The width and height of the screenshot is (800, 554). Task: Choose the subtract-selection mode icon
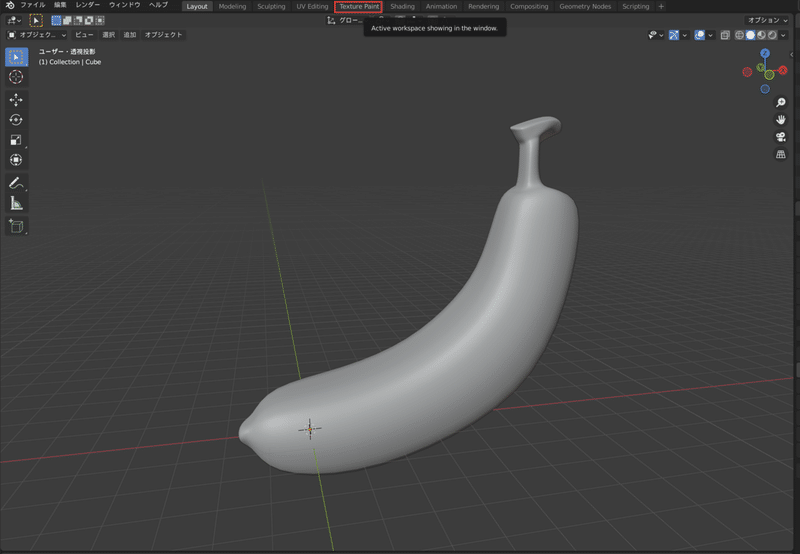pyautogui.click(x=78, y=20)
